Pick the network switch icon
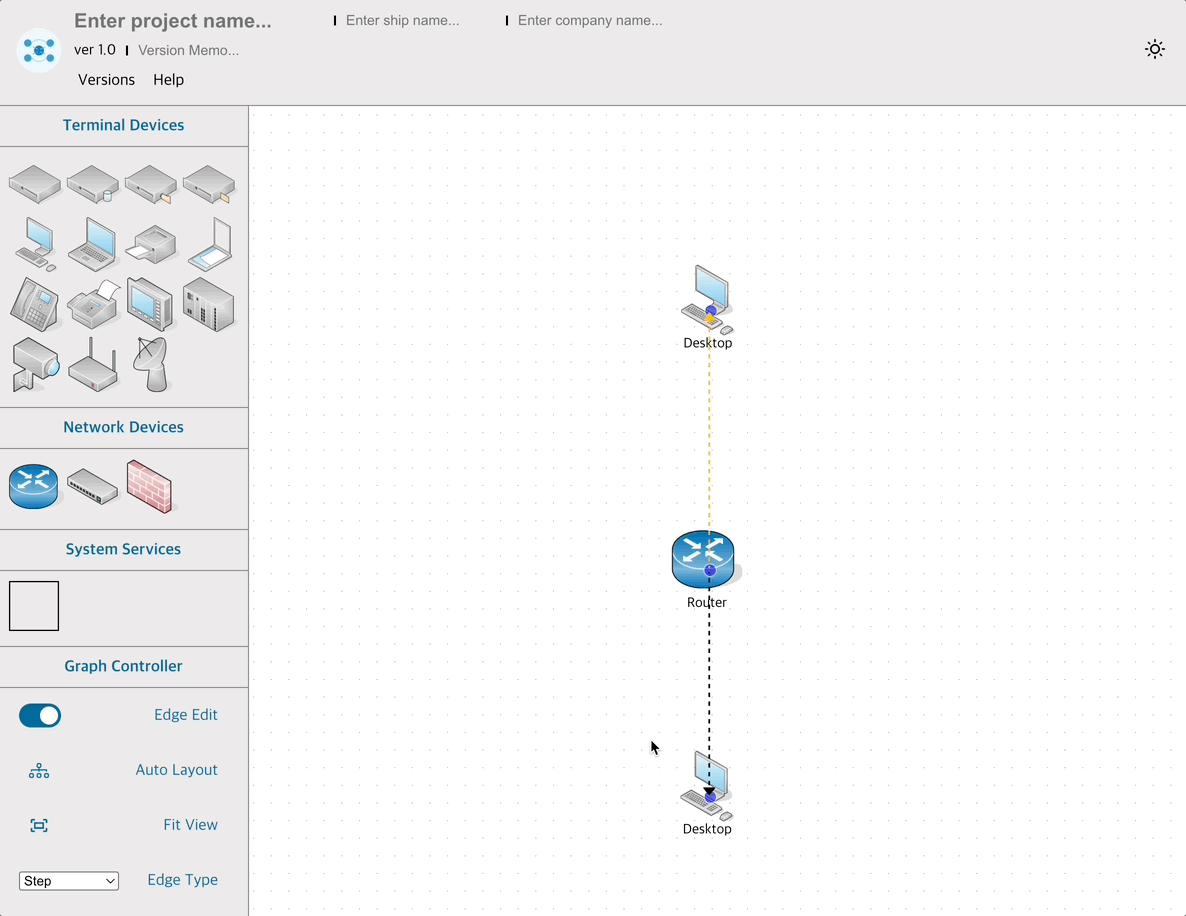The image size is (1186, 916). point(92,487)
